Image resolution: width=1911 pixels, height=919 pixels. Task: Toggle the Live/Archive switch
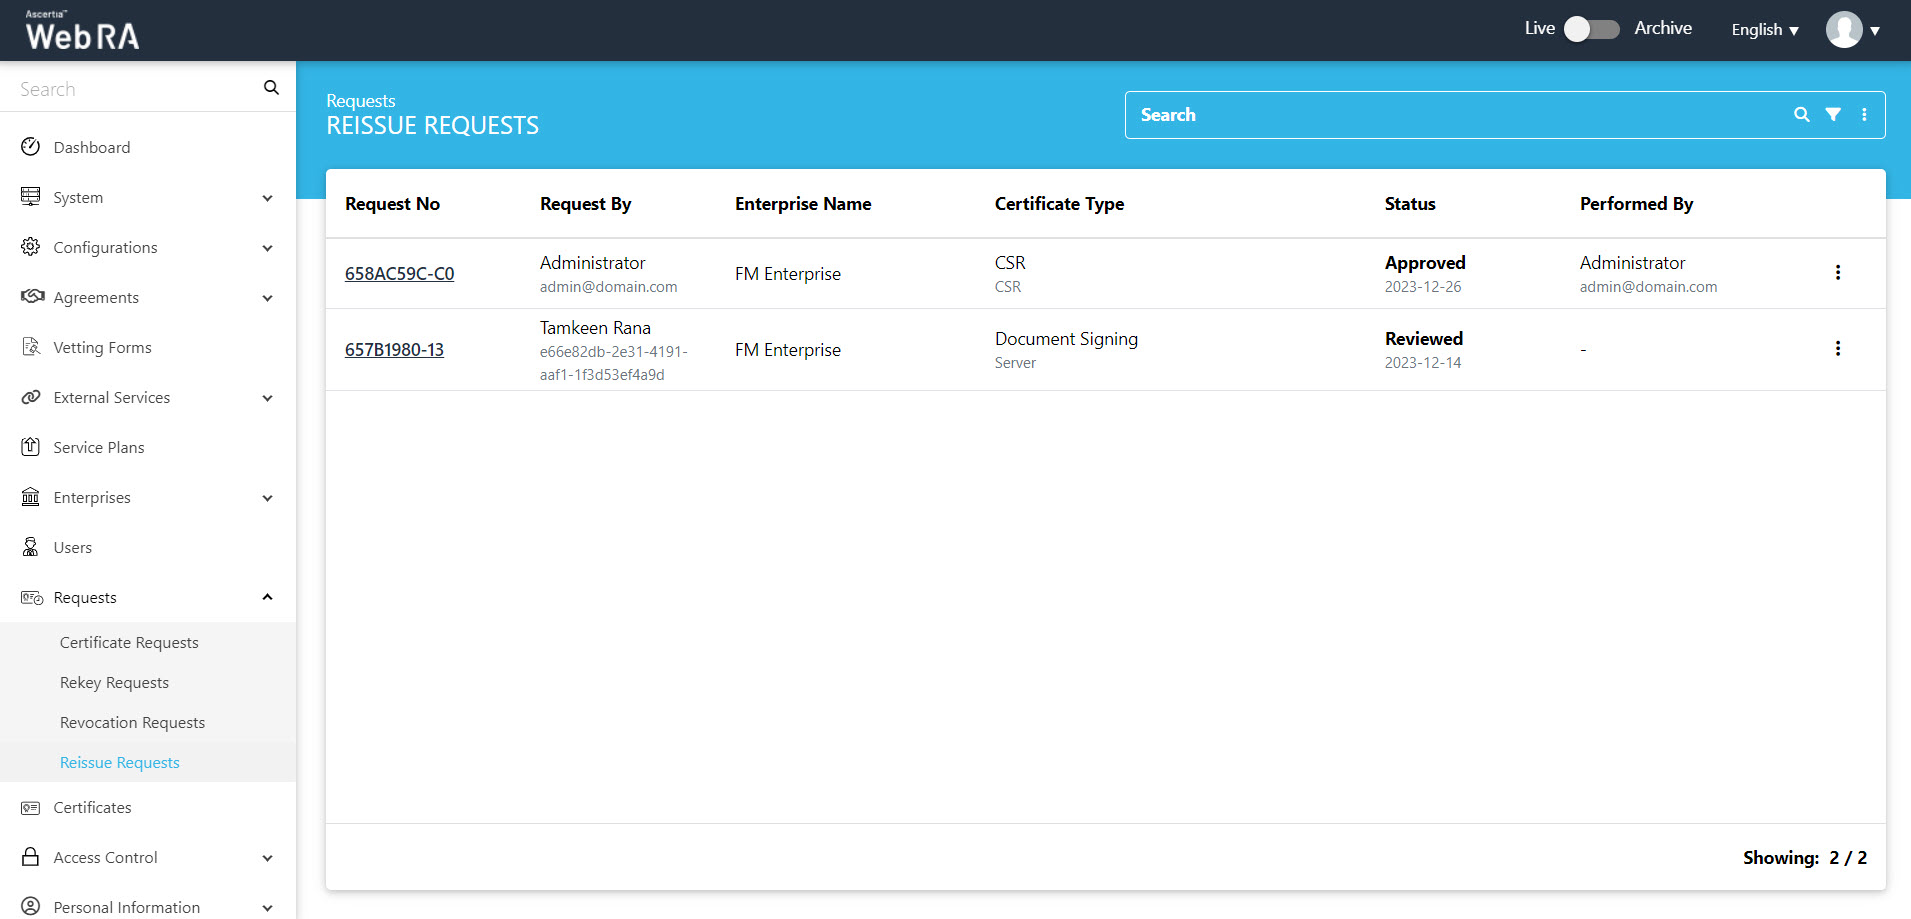coord(1591,30)
